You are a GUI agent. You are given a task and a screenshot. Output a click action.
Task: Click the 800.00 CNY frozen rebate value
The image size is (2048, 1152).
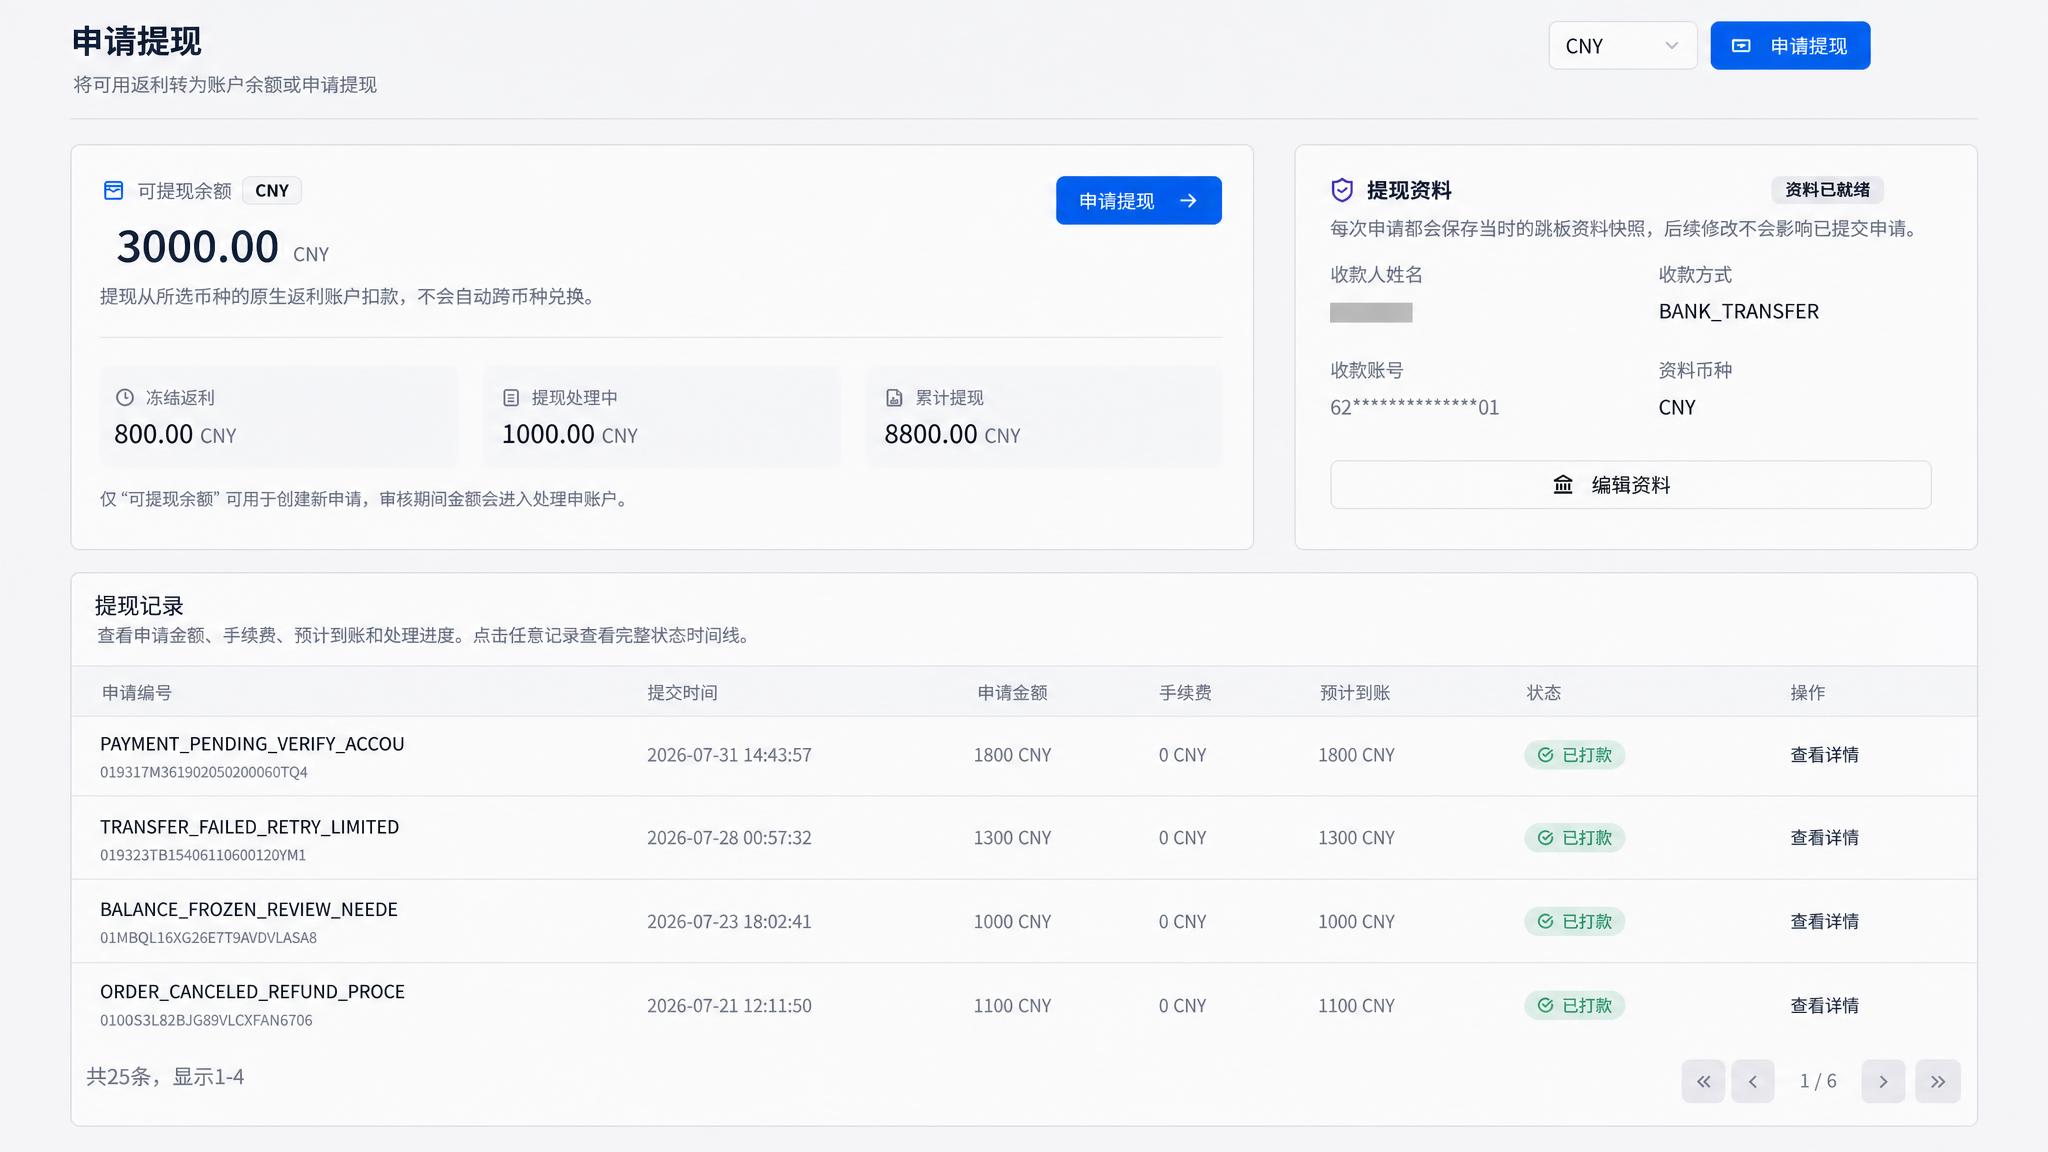(x=175, y=435)
